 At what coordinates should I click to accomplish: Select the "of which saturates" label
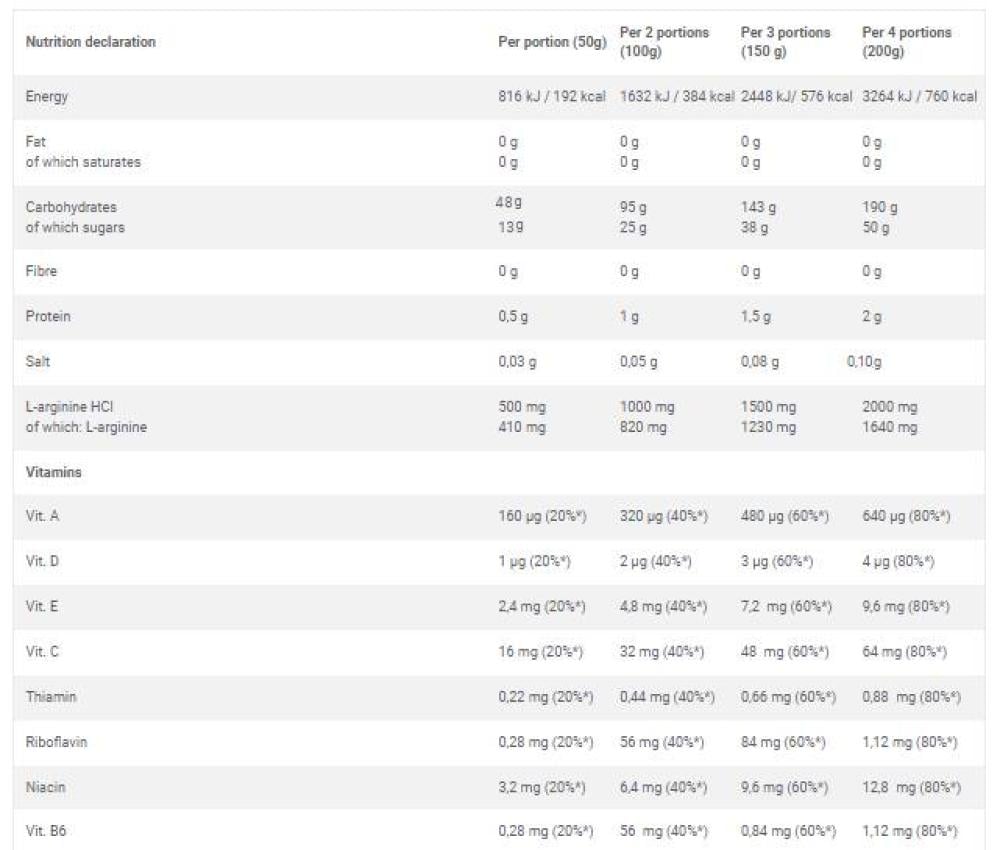tap(83, 162)
